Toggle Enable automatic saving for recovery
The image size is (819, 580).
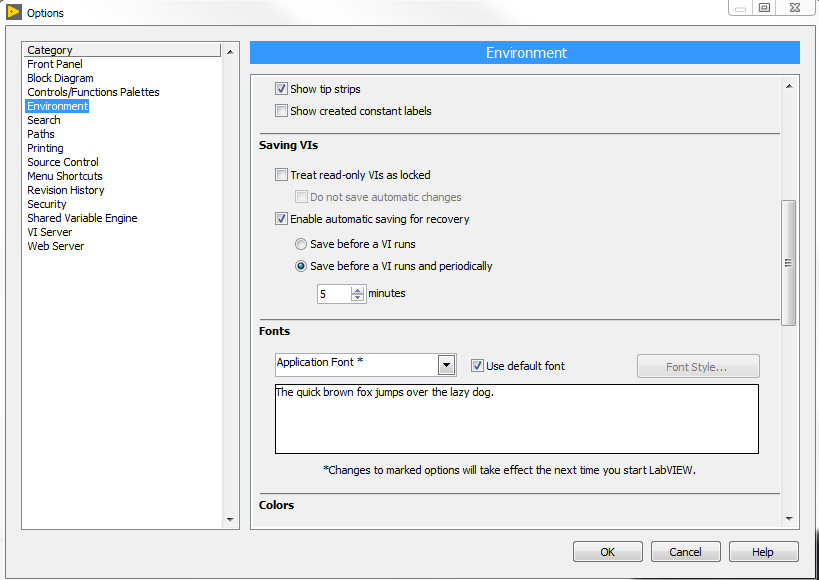(x=282, y=218)
